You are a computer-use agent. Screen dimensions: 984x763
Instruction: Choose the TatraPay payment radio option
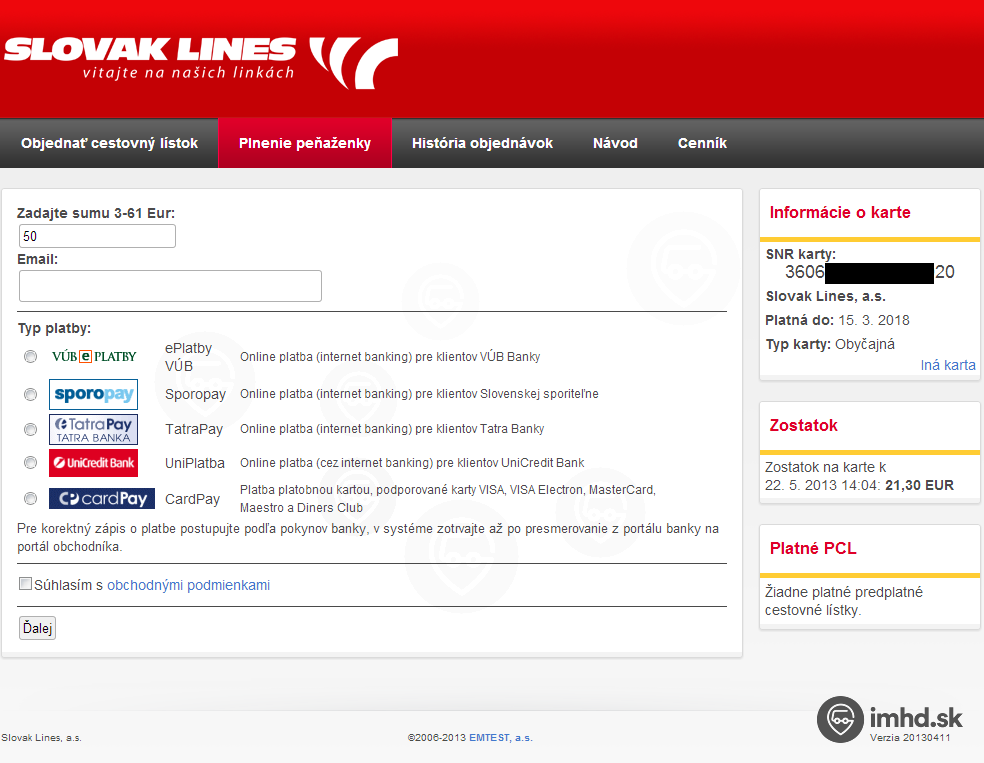tap(31, 429)
